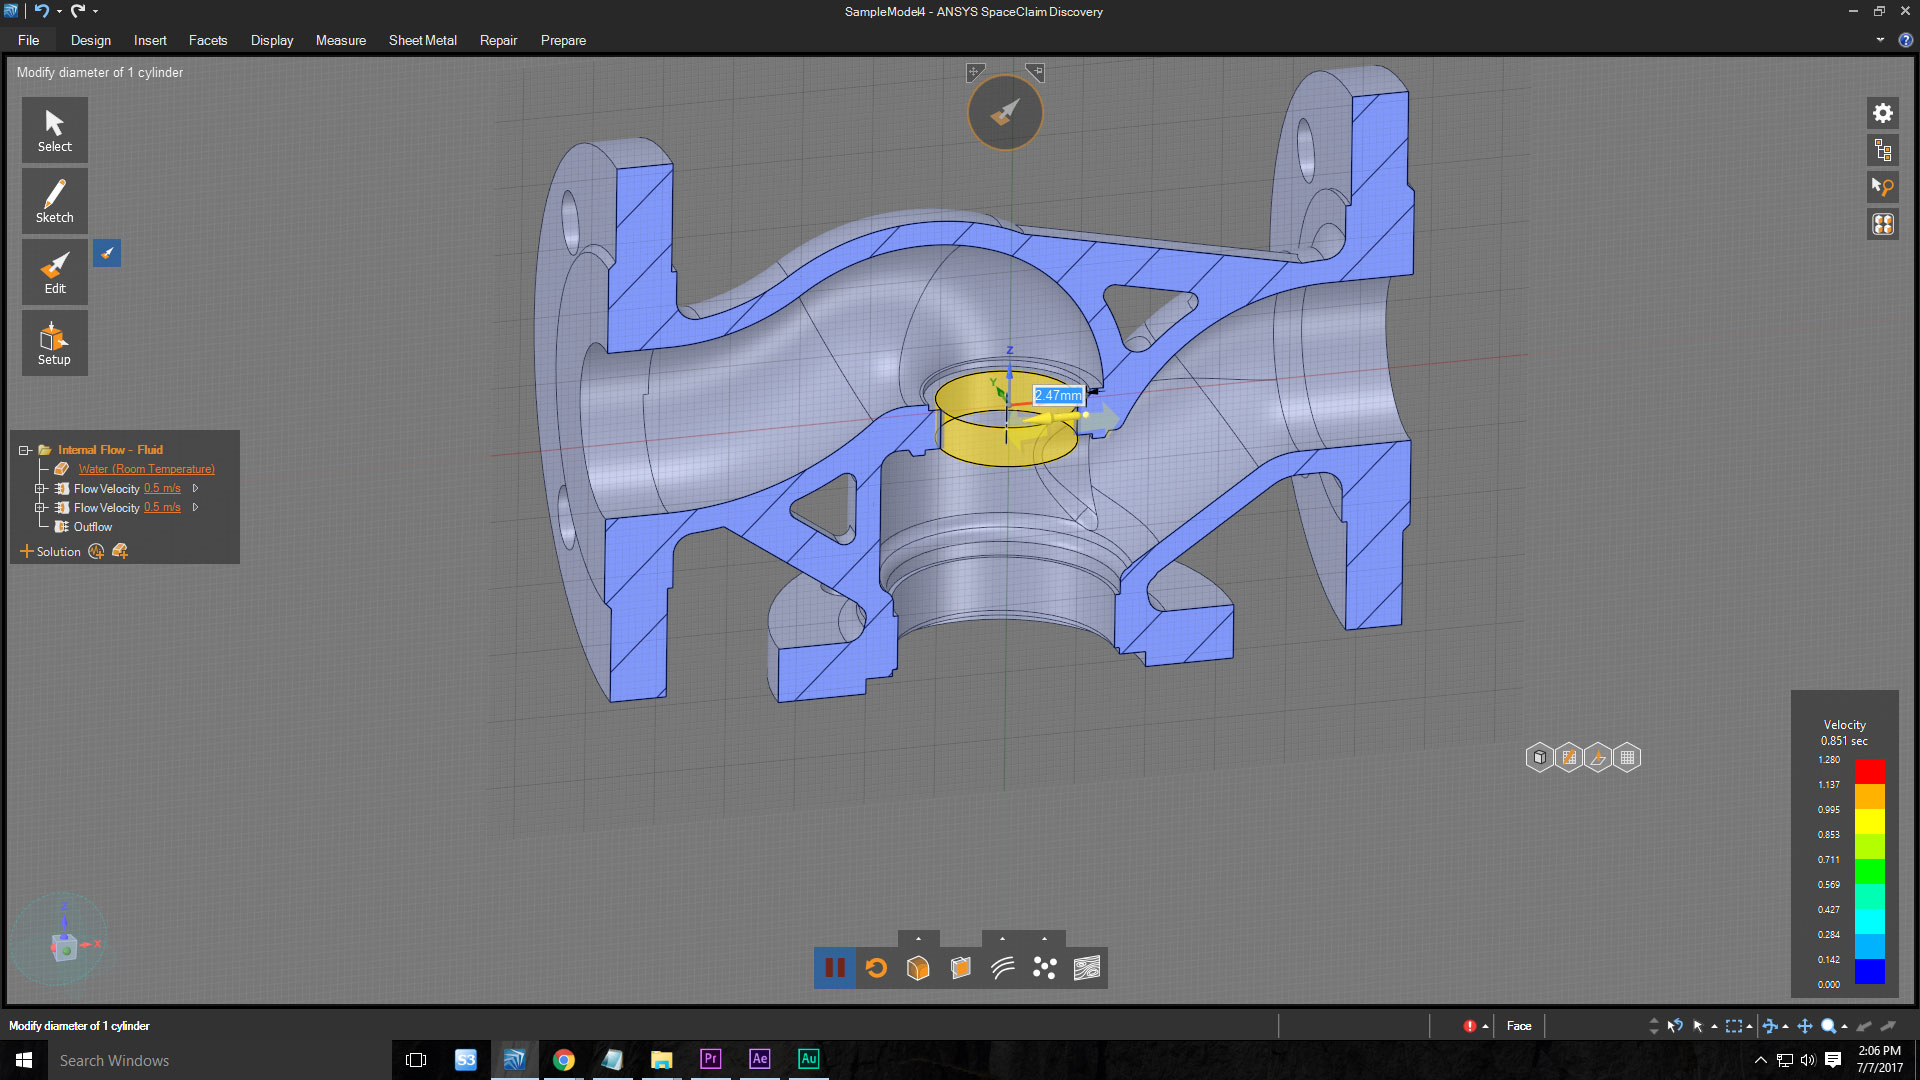Click second Flow Velocity 0.5 m/s value
This screenshot has width=1920, height=1080.
[x=162, y=507]
